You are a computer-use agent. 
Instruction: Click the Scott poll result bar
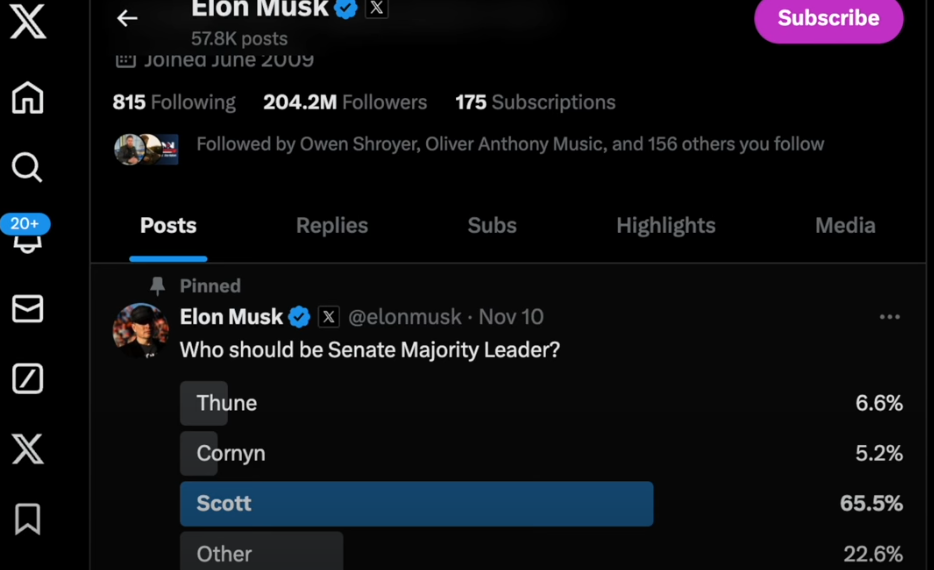416,503
